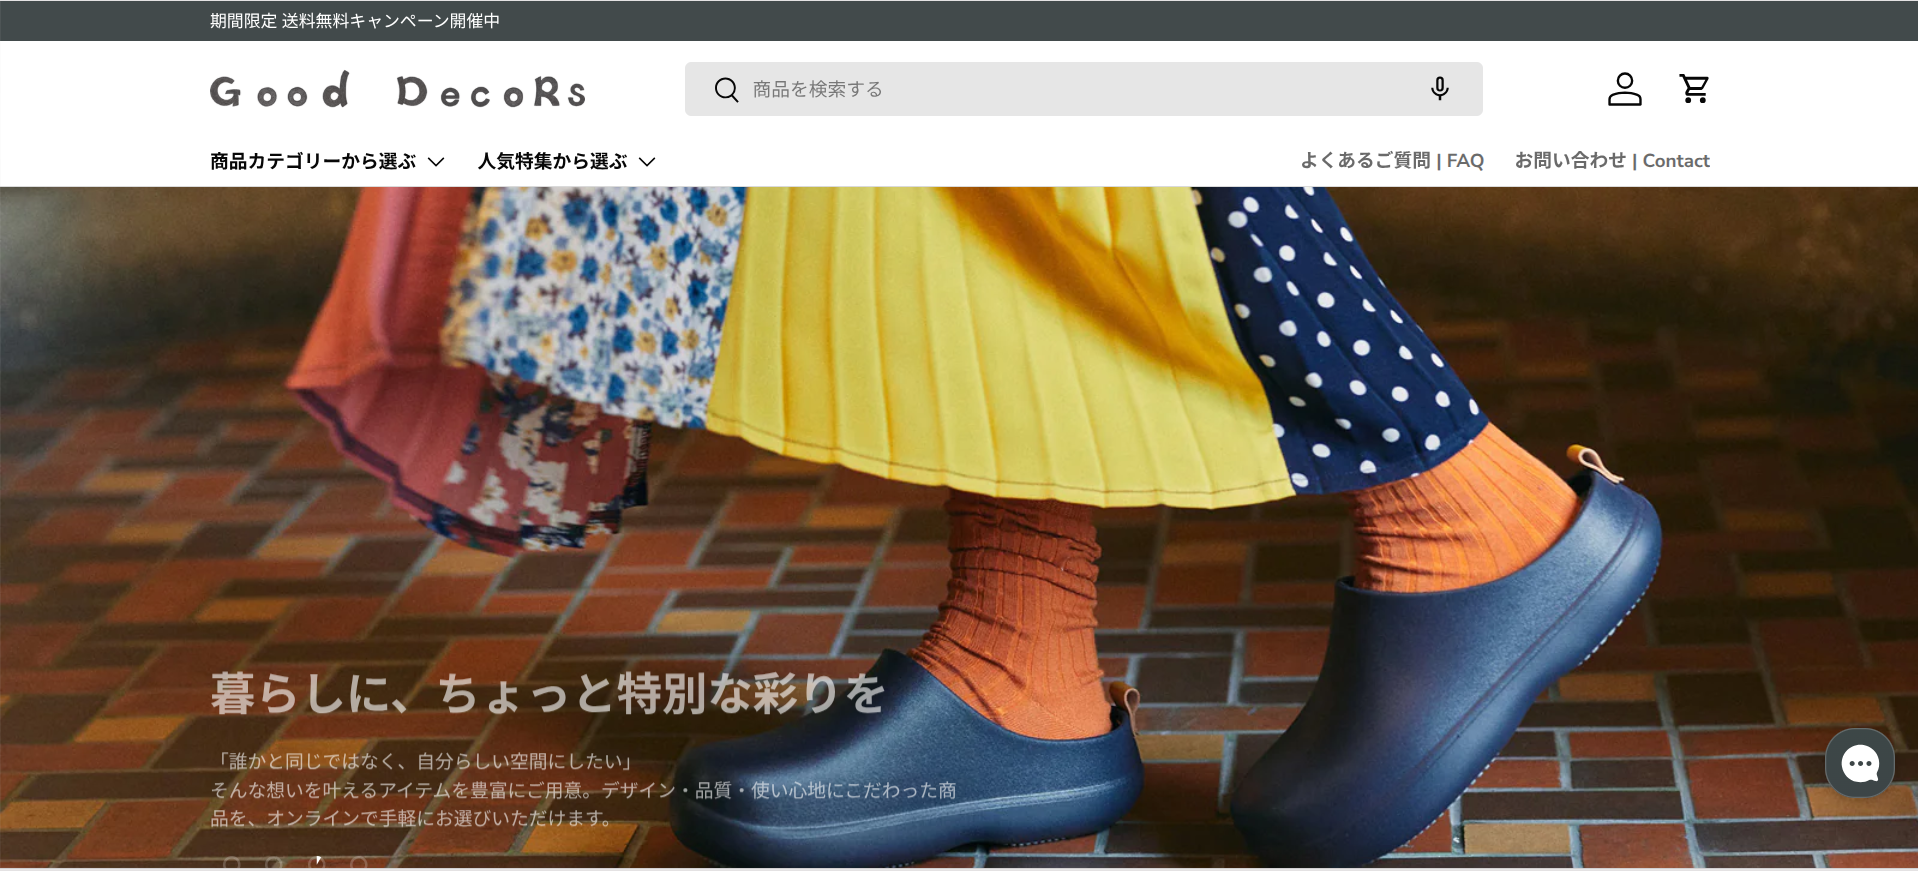Jump to the fourth slideshow pagination dot
Screen dimensions: 1918x871
click(x=359, y=862)
